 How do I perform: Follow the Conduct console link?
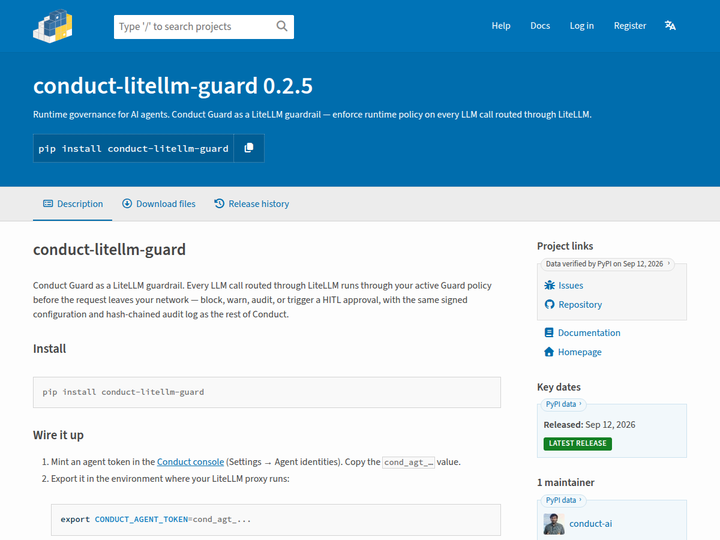(191, 462)
